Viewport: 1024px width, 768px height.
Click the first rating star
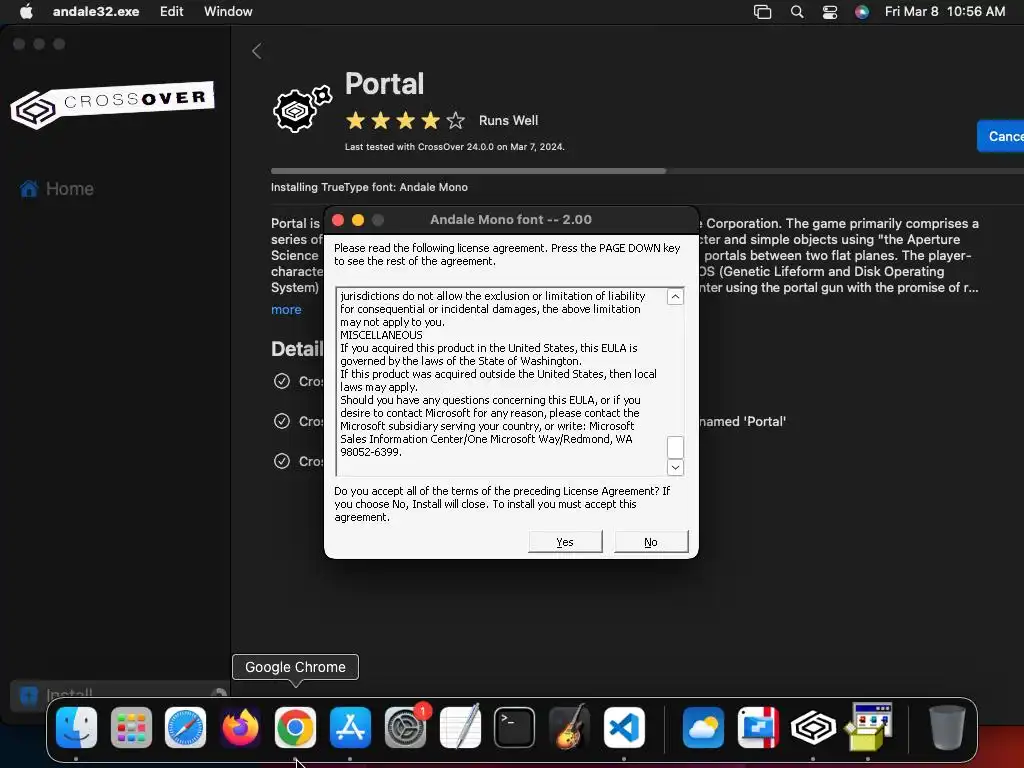356,121
